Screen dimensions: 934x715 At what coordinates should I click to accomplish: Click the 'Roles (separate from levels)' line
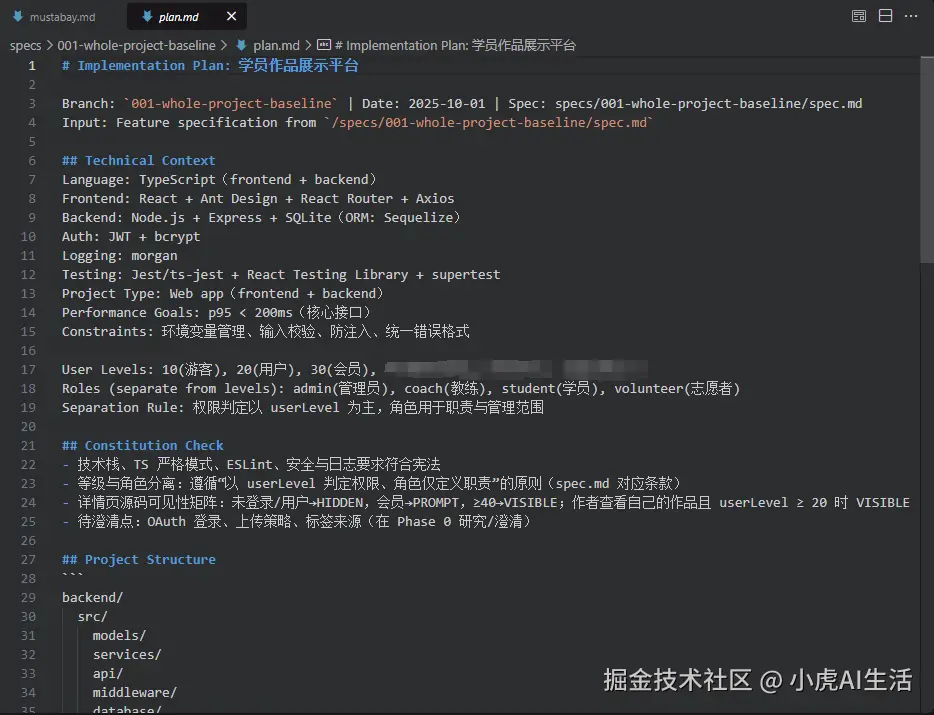tap(401, 388)
